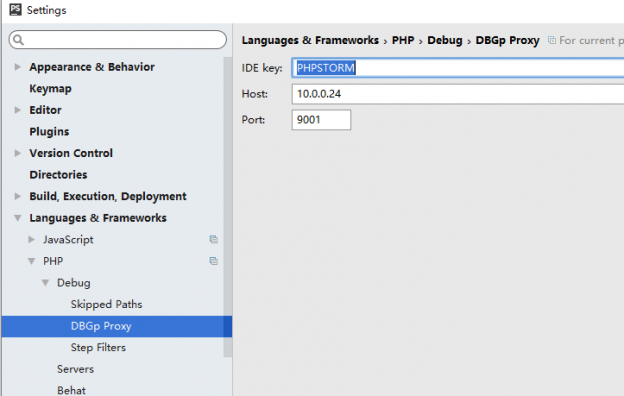
Task: Click the project-level icon next to PHP
Action: point(214,261)
